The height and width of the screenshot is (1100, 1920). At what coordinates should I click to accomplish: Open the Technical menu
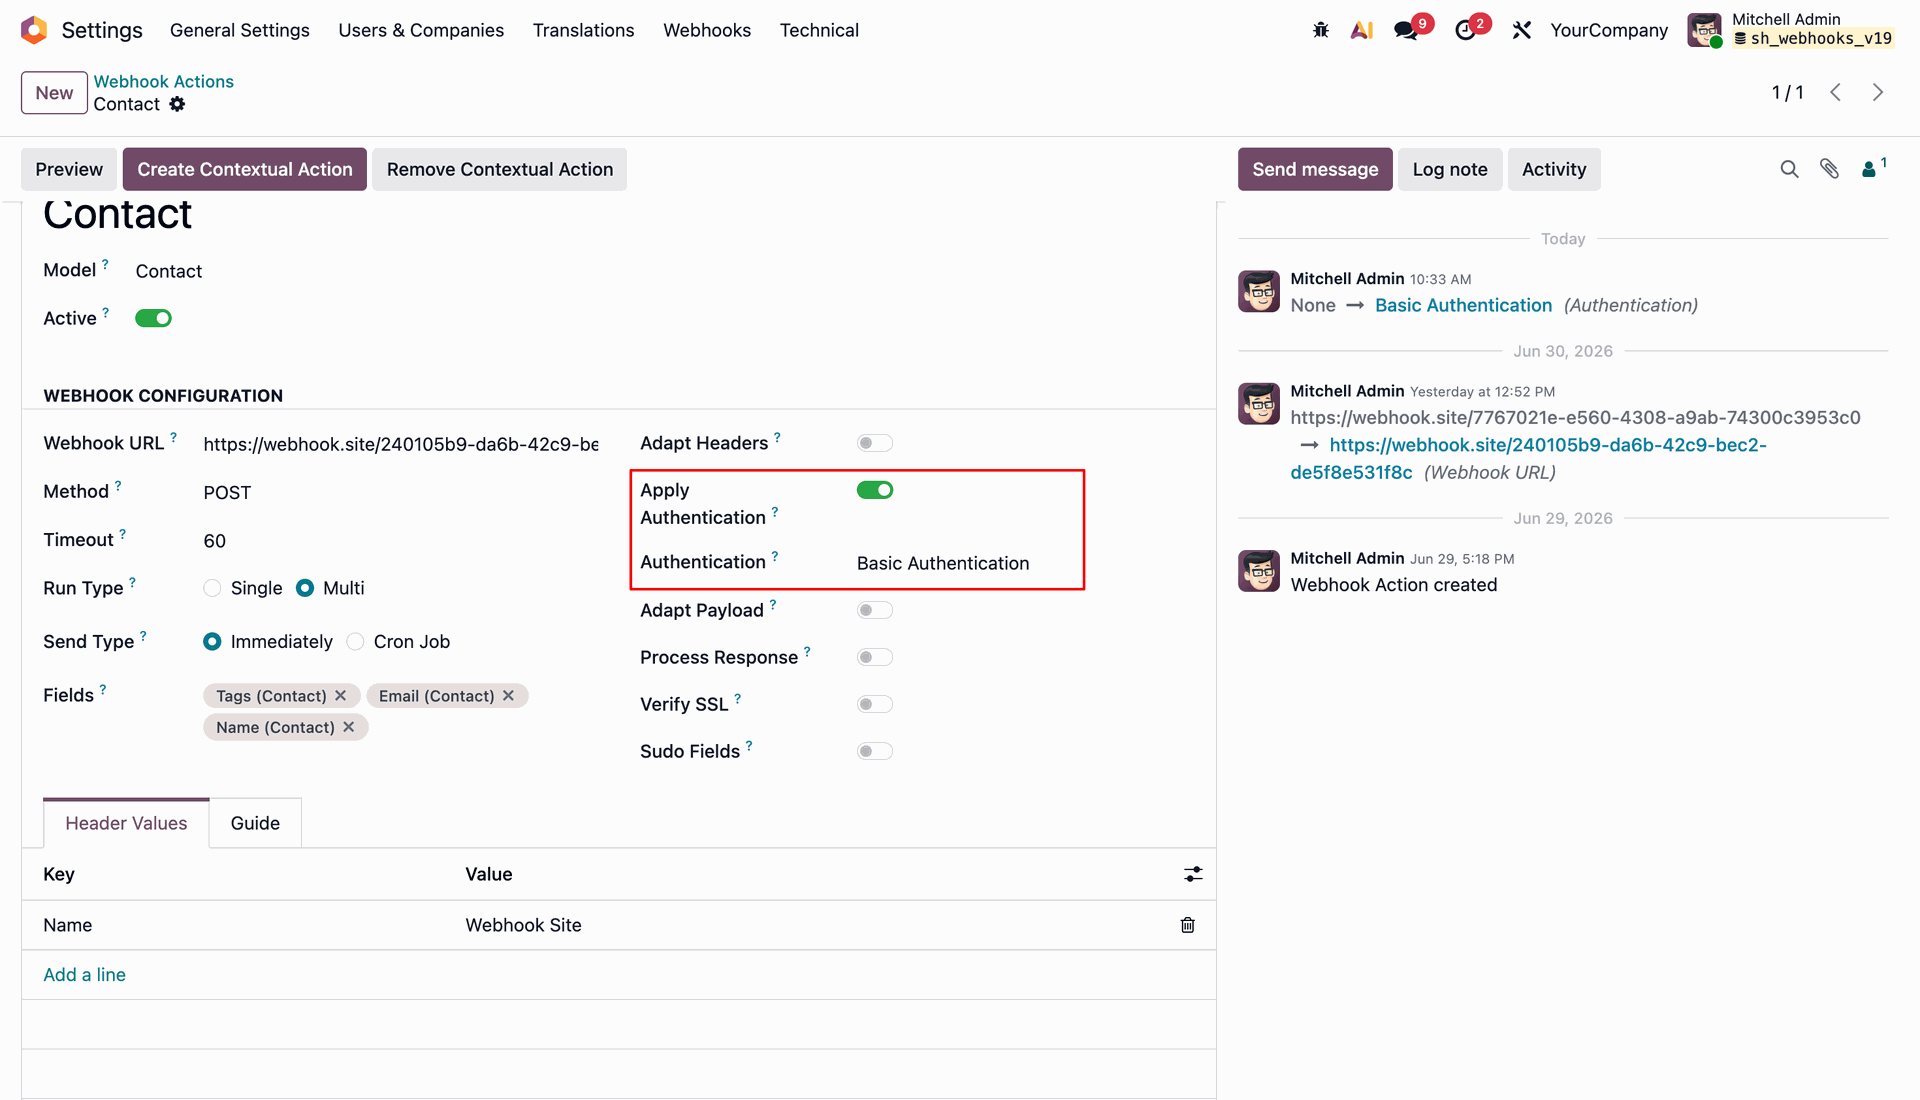tap(819, 30)
